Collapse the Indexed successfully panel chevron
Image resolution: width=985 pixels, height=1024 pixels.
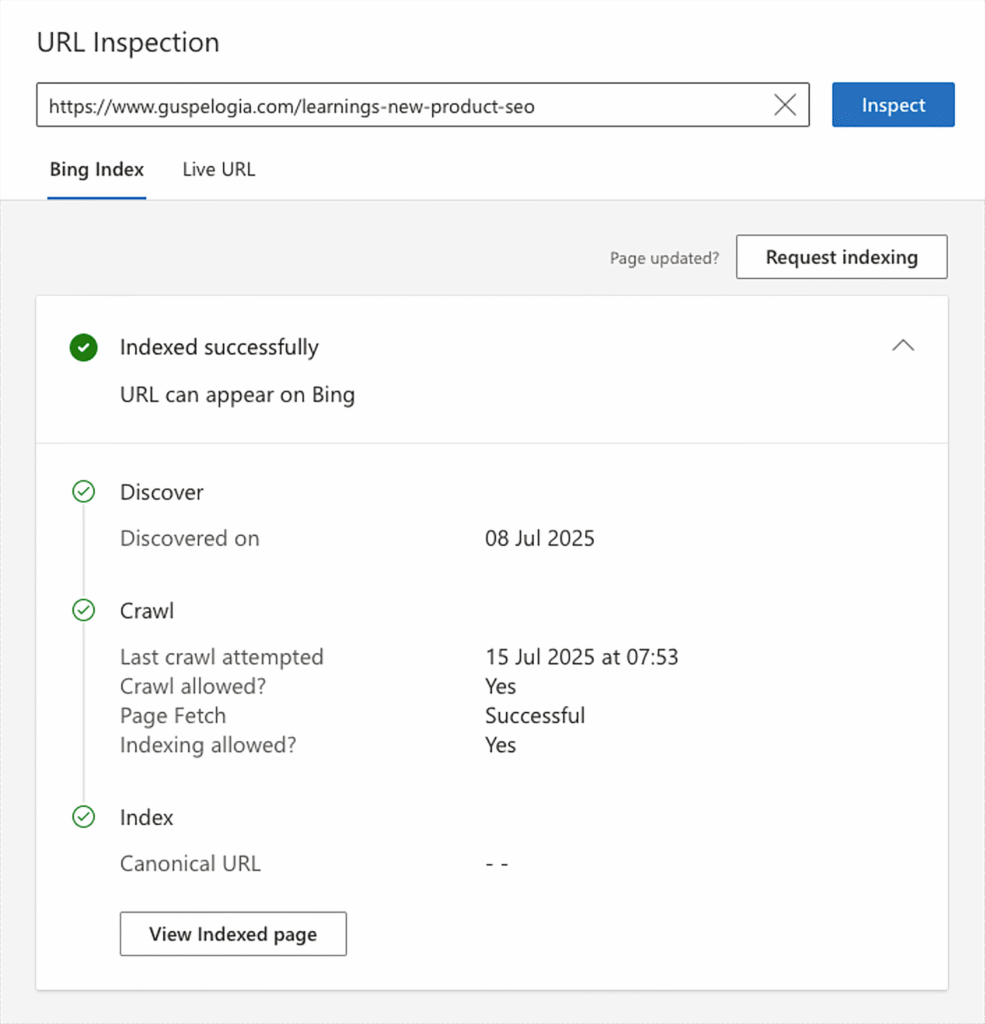(x=902, y=346)
